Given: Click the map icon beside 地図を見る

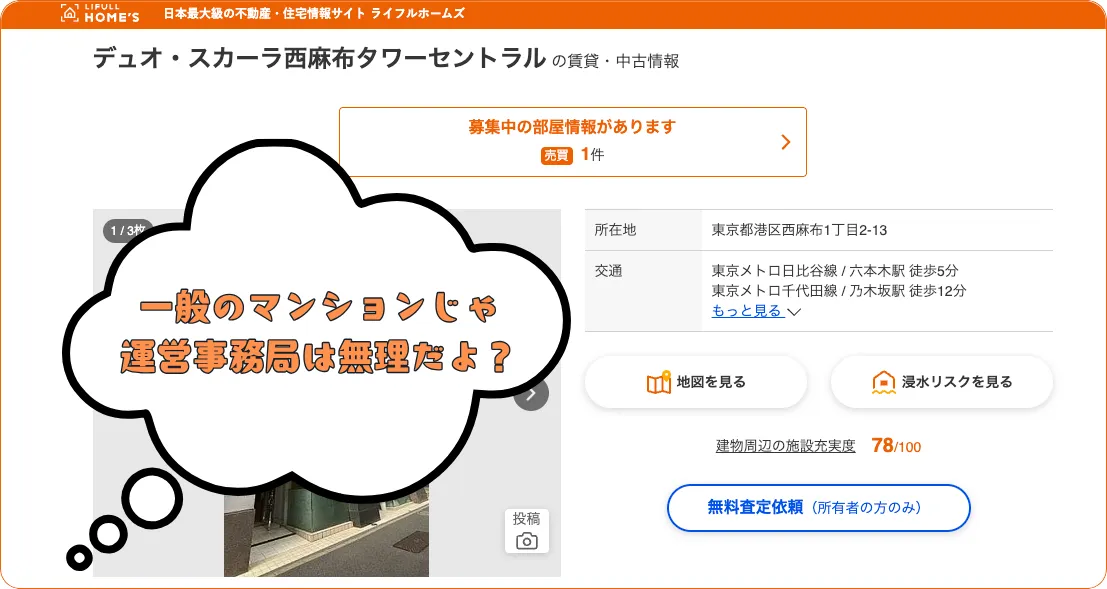Looking at the screenshot, I should 658,382.
